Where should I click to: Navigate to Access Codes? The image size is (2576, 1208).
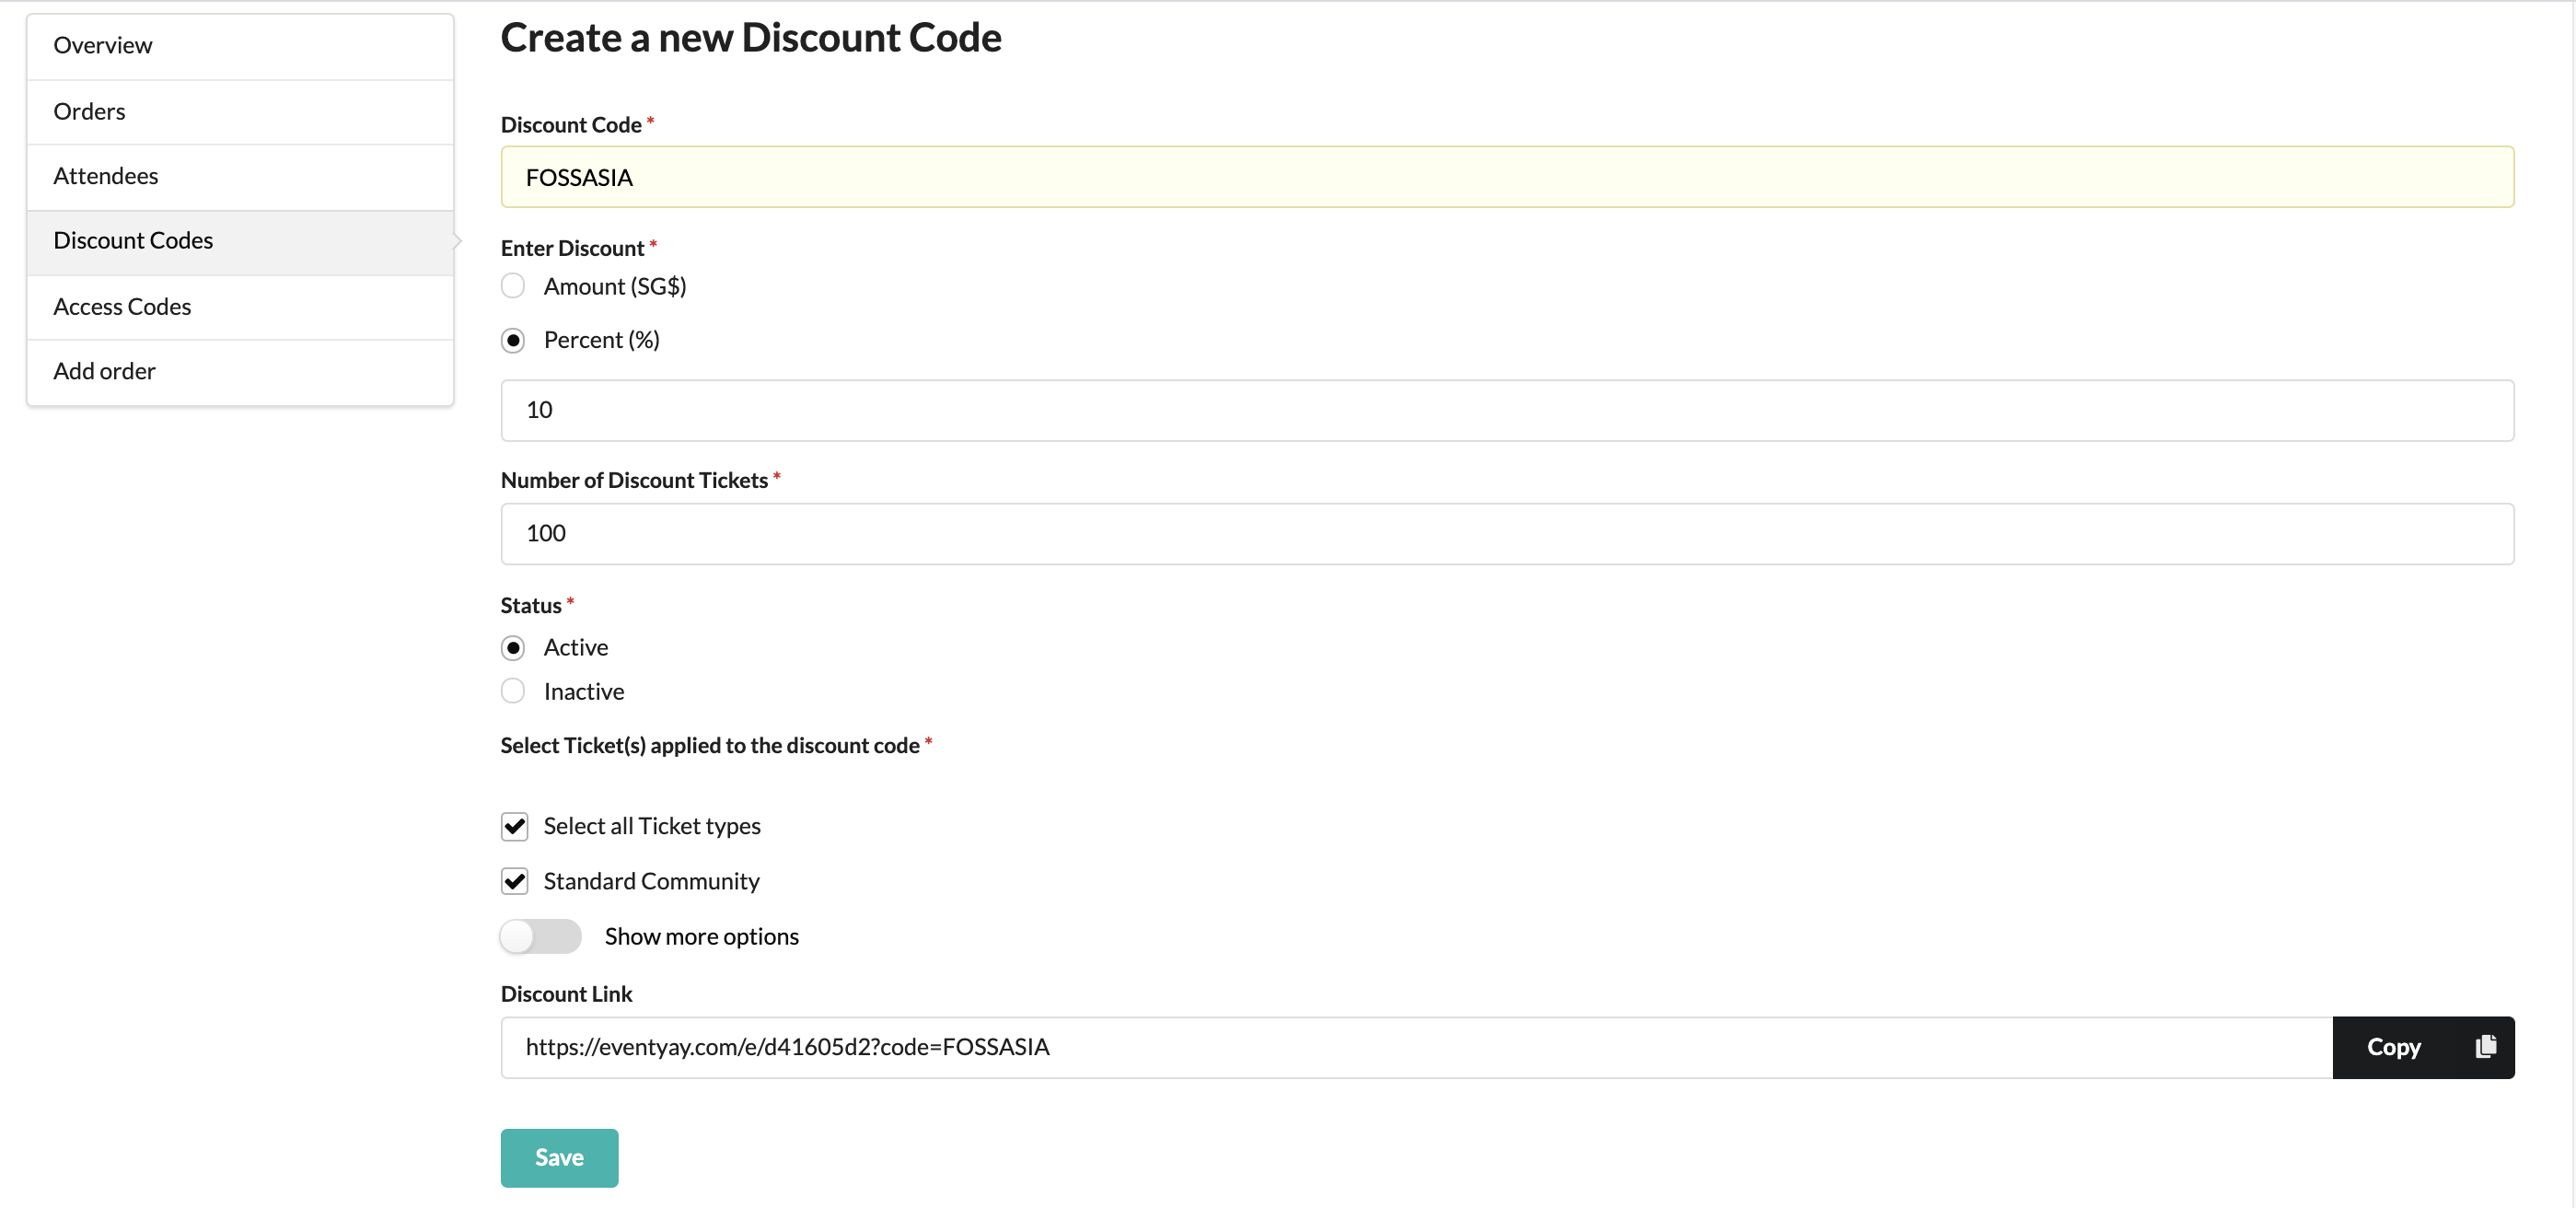coord(240,307)
